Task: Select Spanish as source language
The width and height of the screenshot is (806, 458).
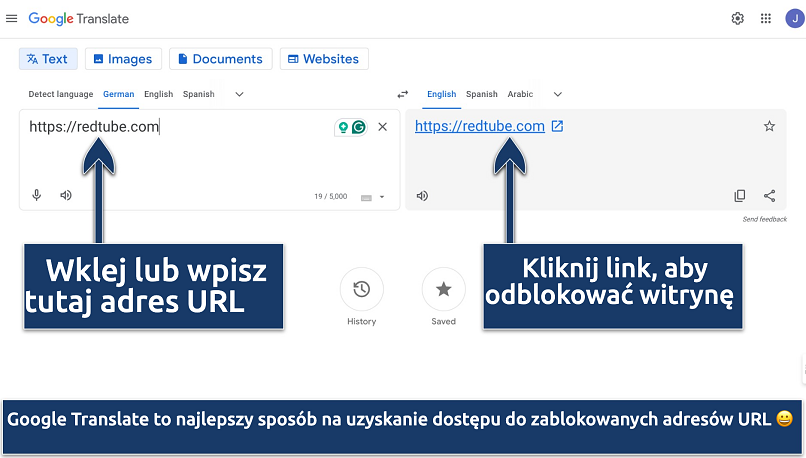Action: [x=198, y=94]
